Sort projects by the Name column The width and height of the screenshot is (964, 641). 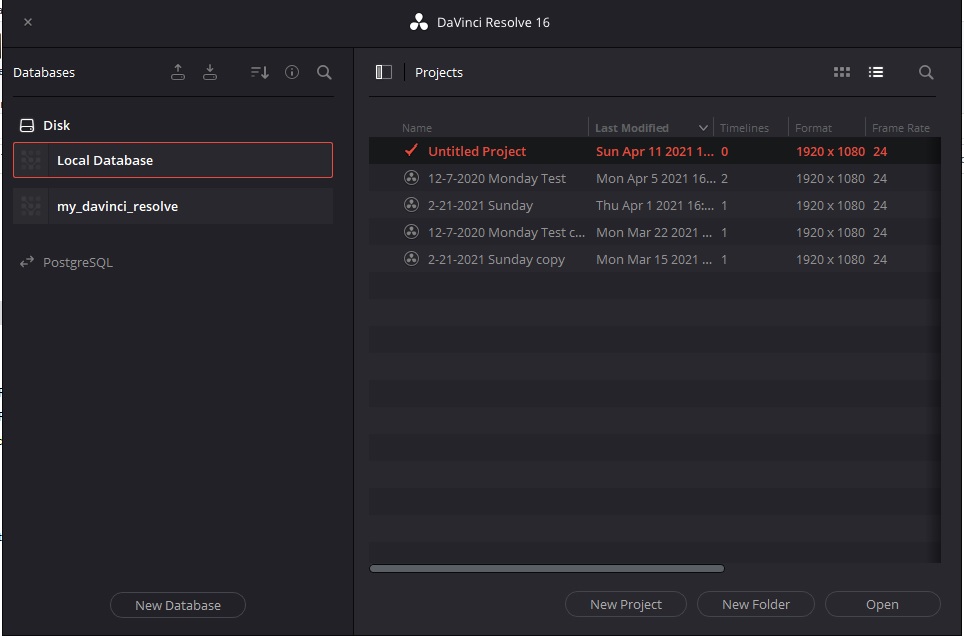[417, 128]
